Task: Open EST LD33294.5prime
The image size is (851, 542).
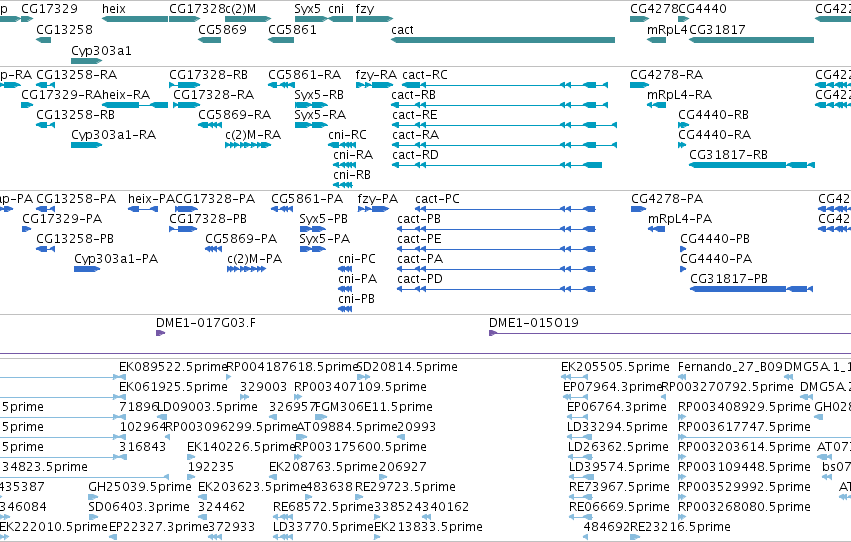Action: 617,427
